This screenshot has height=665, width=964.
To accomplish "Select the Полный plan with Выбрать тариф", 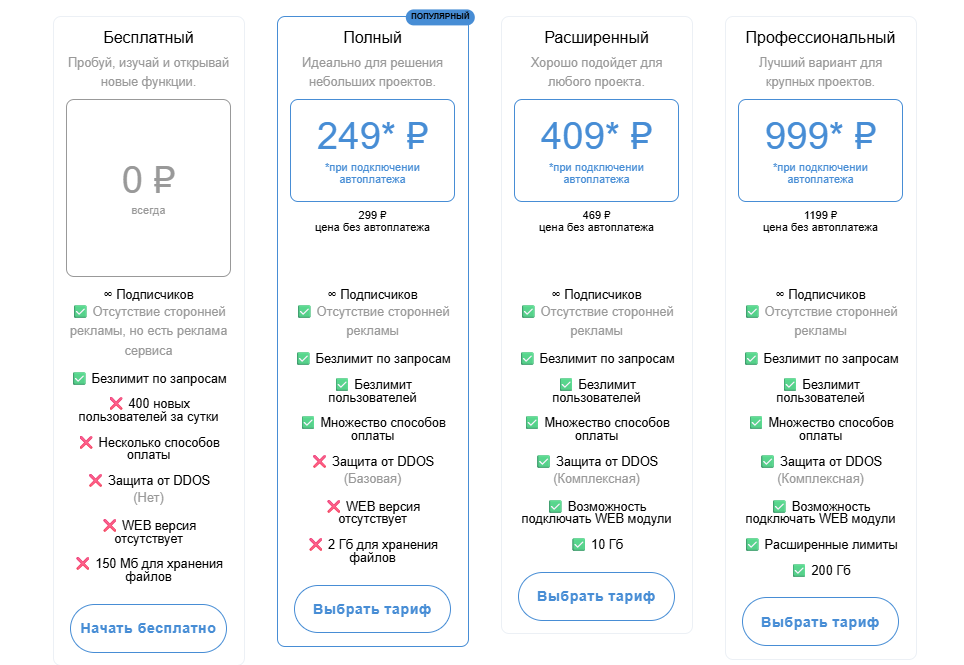I will 372,610.
